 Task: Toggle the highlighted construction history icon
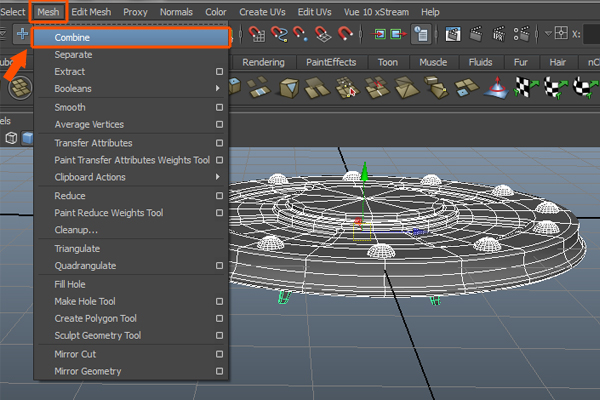(421, 34)
